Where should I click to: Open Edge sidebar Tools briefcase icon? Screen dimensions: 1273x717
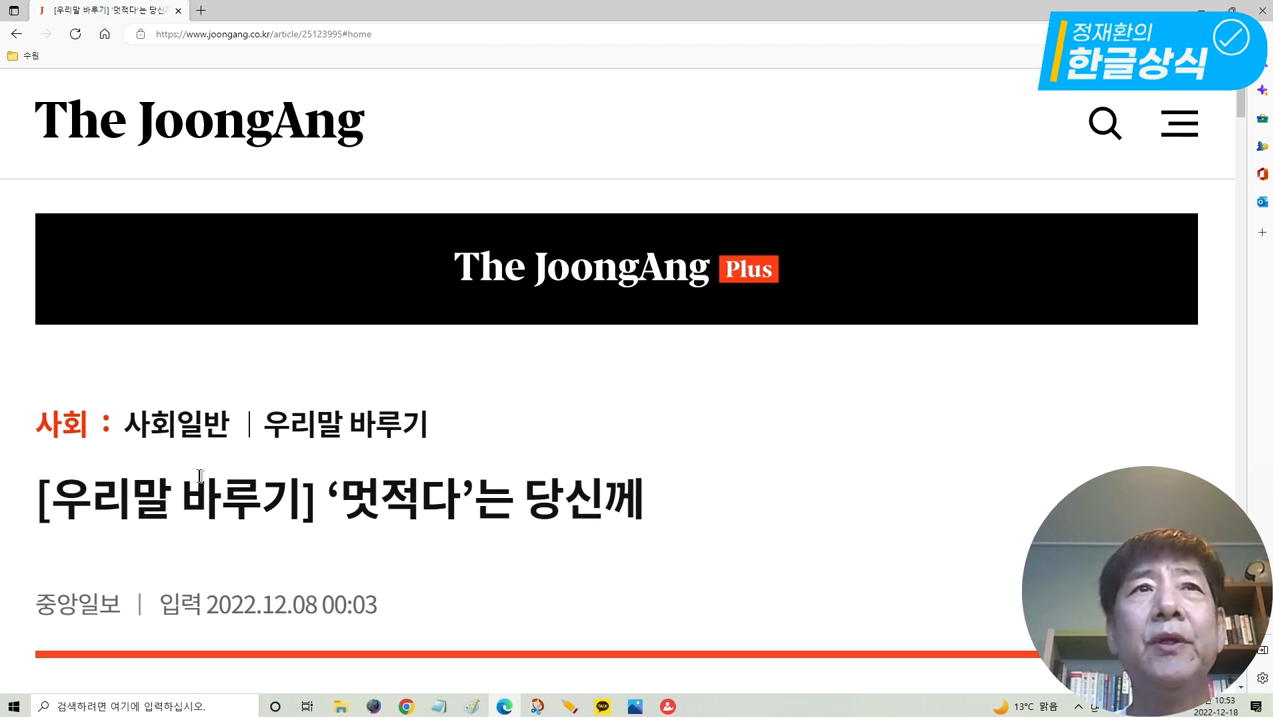(x=1262, y=118)
